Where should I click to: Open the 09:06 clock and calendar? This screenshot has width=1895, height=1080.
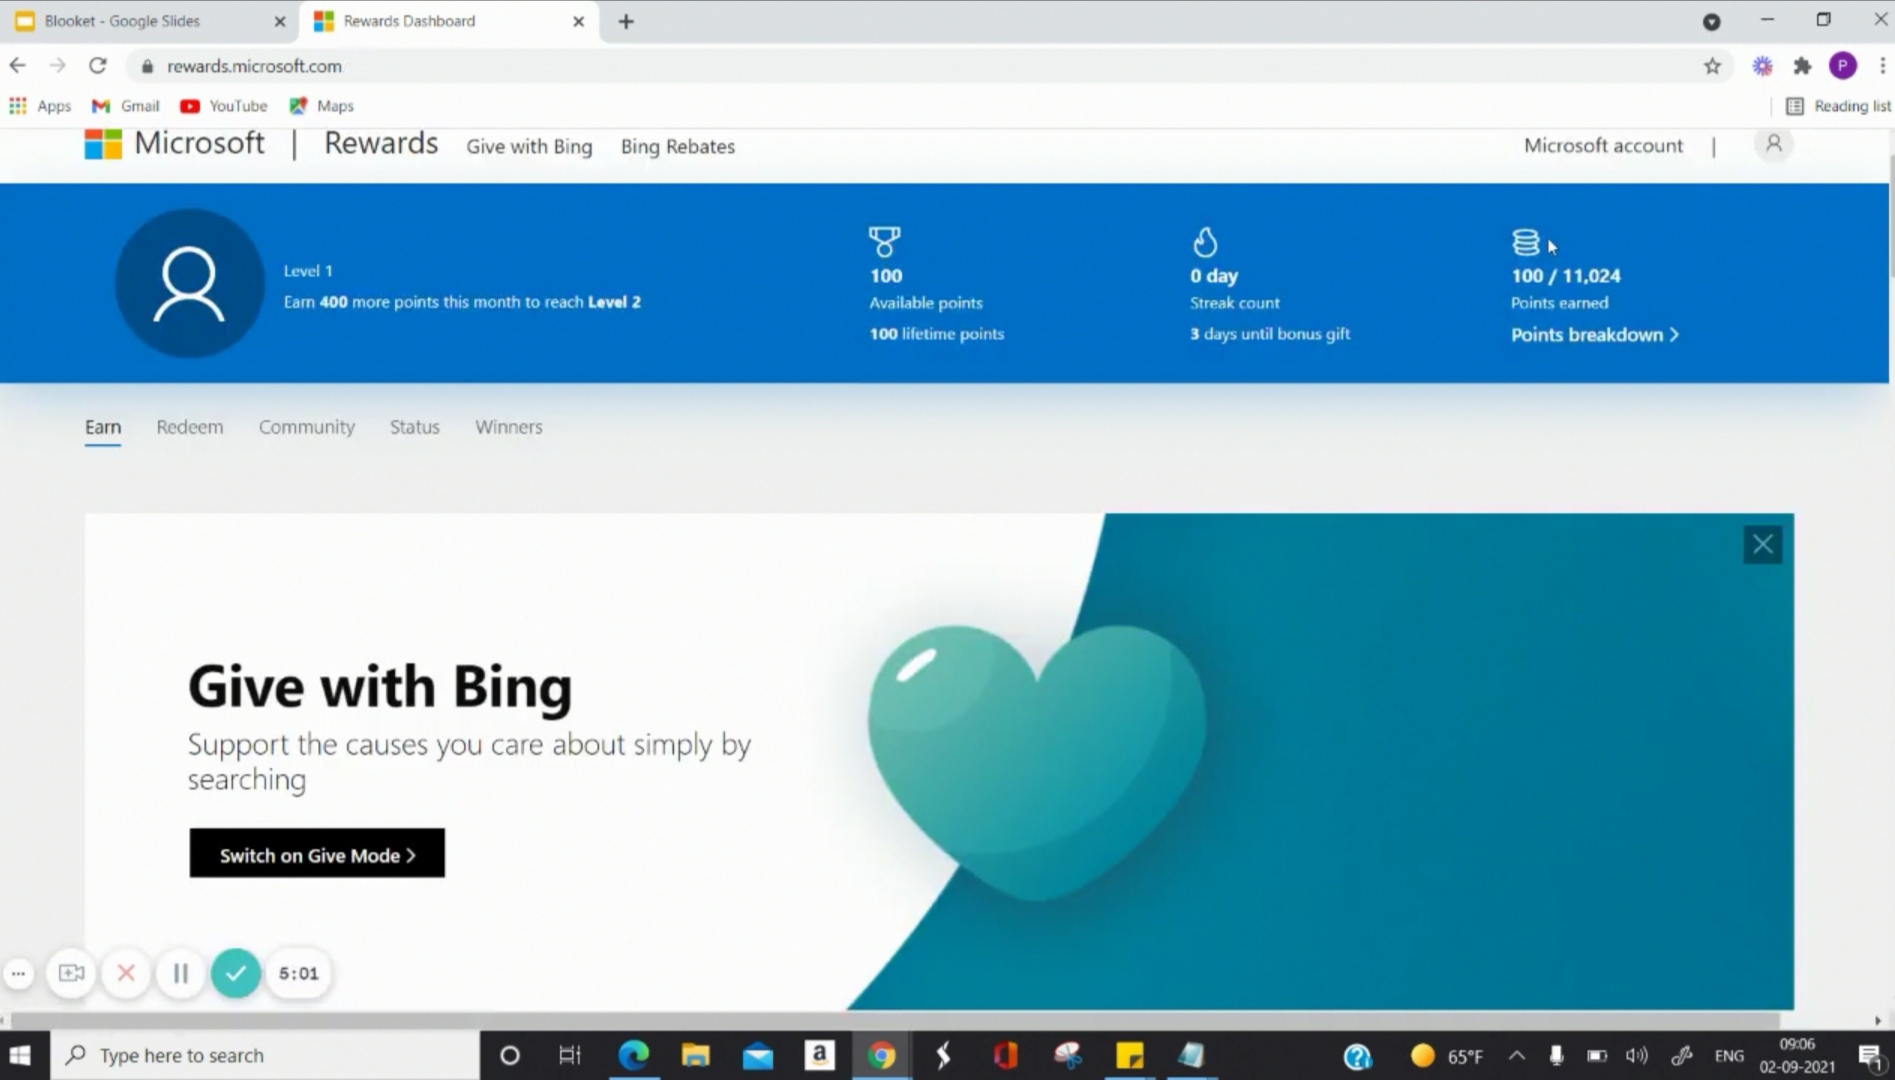[1797, 1056]
